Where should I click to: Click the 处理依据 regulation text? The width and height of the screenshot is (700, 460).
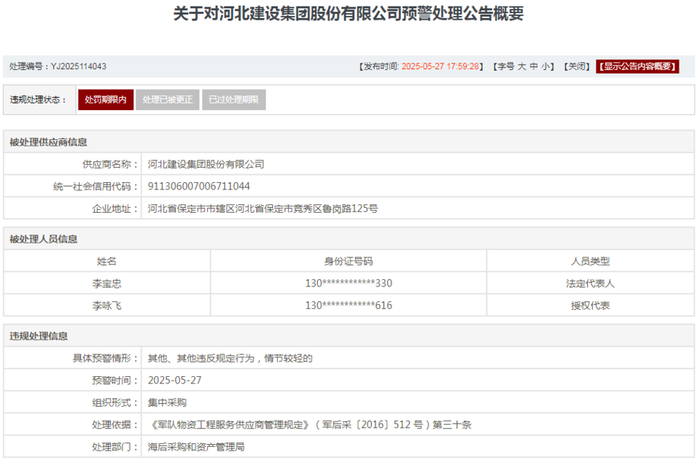310,424
